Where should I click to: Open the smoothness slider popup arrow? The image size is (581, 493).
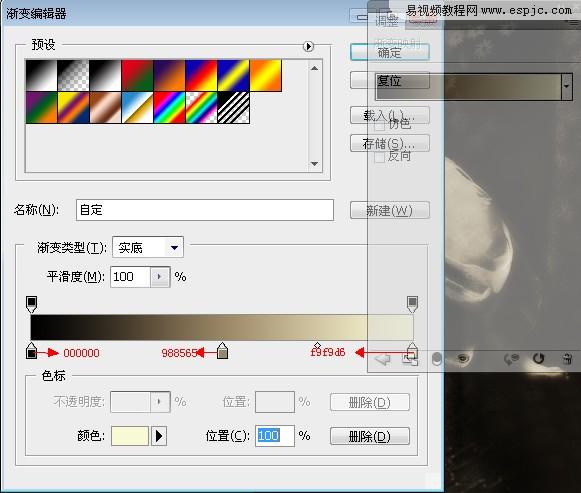tap(160, 277)
